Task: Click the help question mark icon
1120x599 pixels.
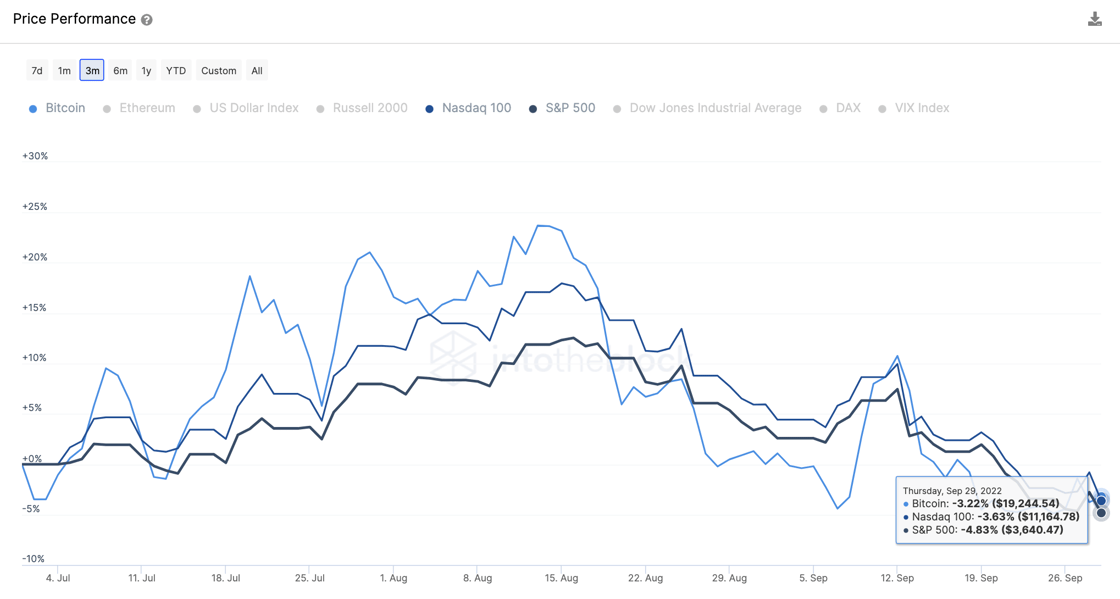Action: [147, 20]
